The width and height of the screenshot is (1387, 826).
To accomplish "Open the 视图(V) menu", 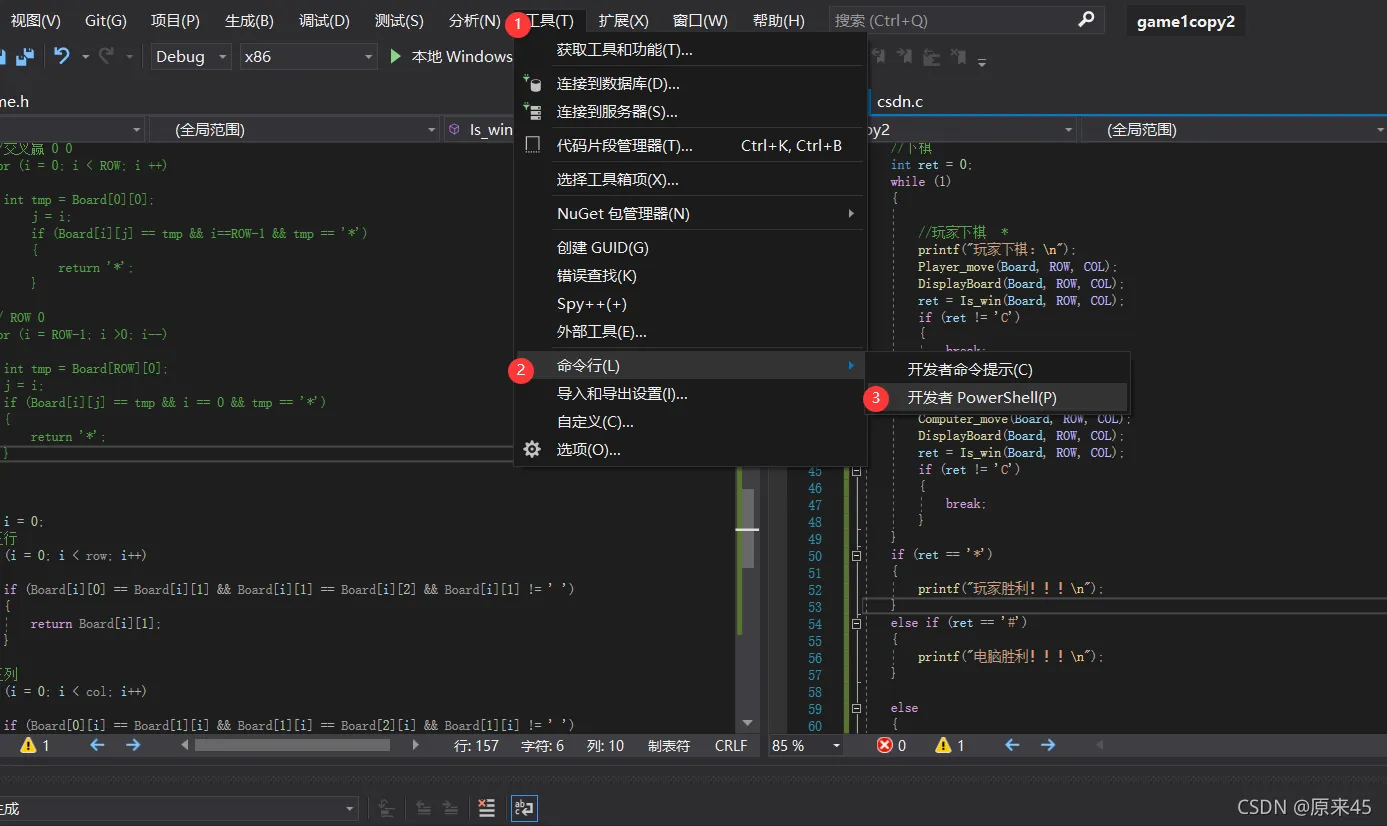I will [36, 21].
